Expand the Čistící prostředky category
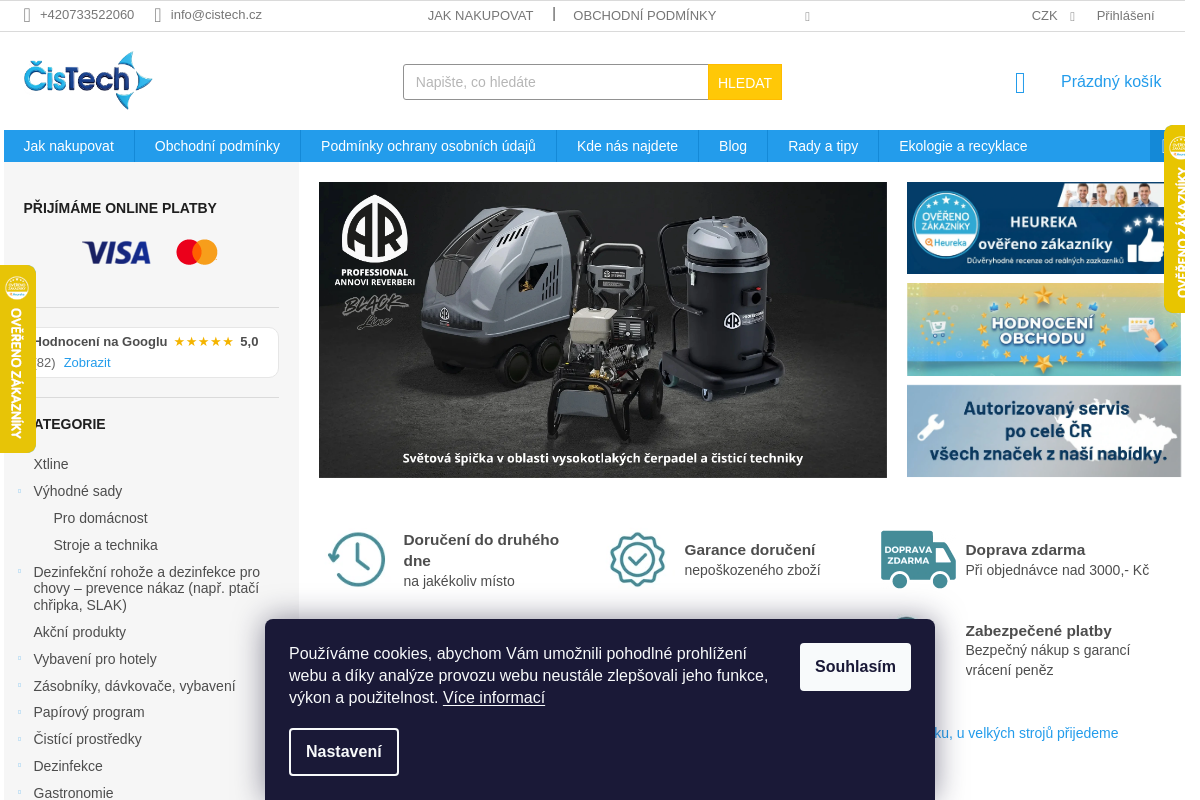1200x800 pixels. (19, 739)
